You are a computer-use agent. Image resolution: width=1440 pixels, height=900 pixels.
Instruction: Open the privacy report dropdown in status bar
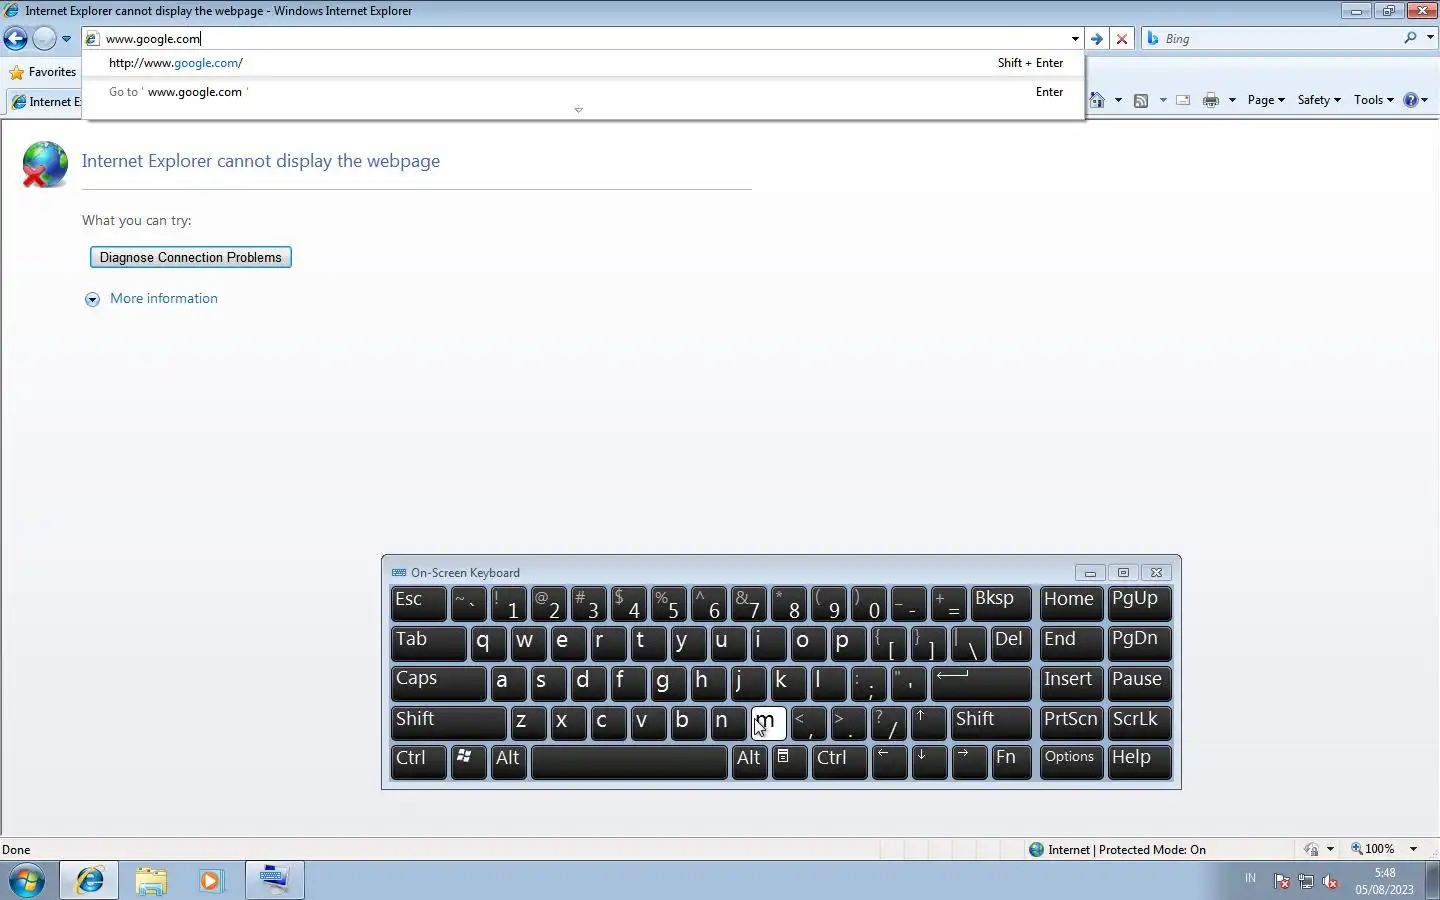[x=1330, y=849]
